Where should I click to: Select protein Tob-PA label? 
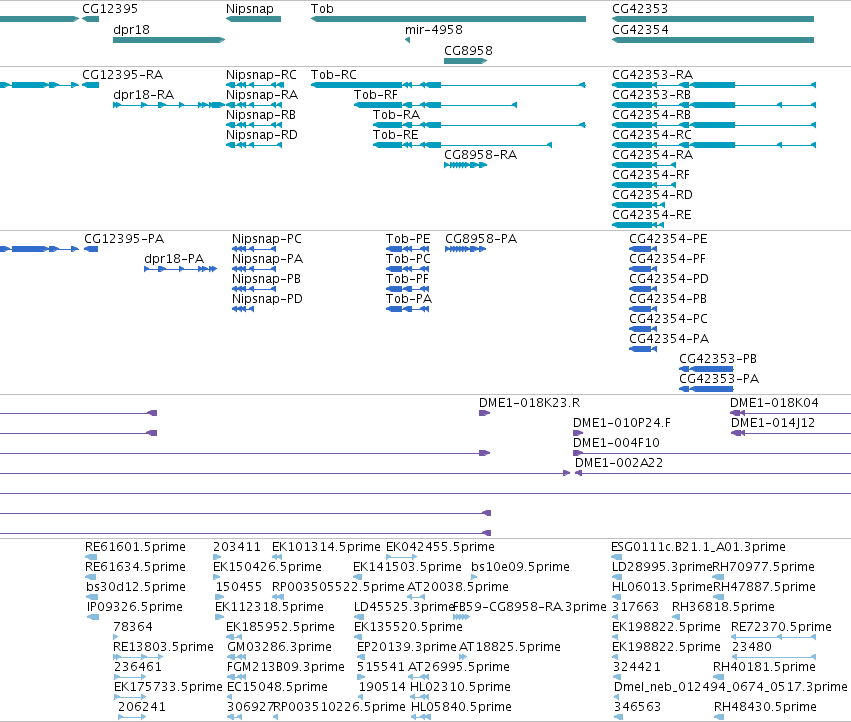(409, 299)
